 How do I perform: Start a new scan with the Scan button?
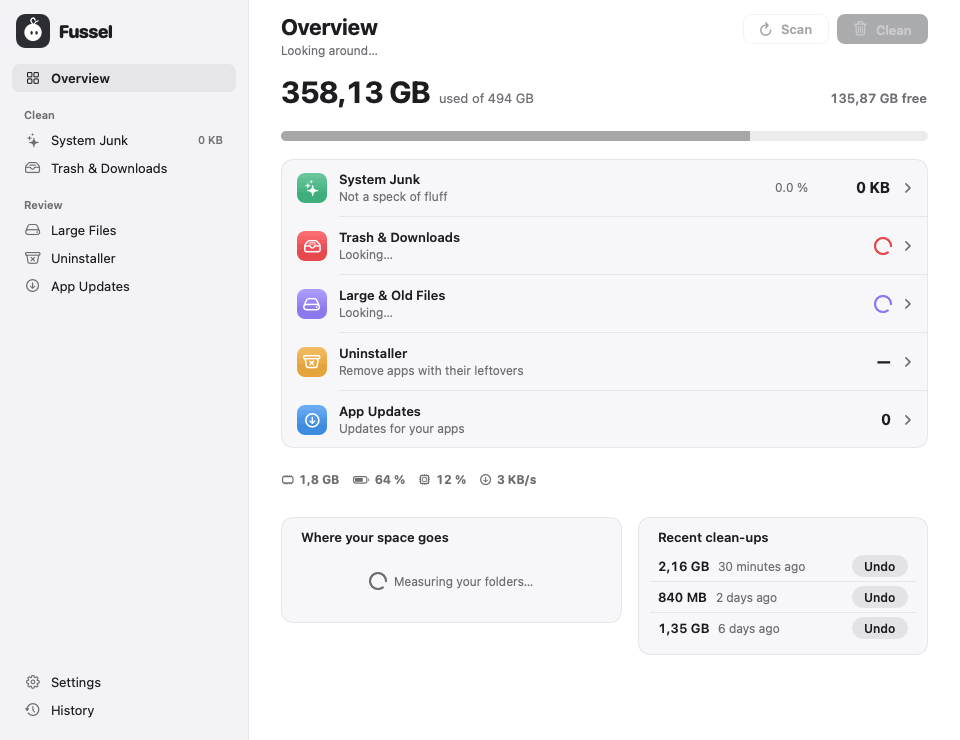pyautogui.click(x=786, y=29)
